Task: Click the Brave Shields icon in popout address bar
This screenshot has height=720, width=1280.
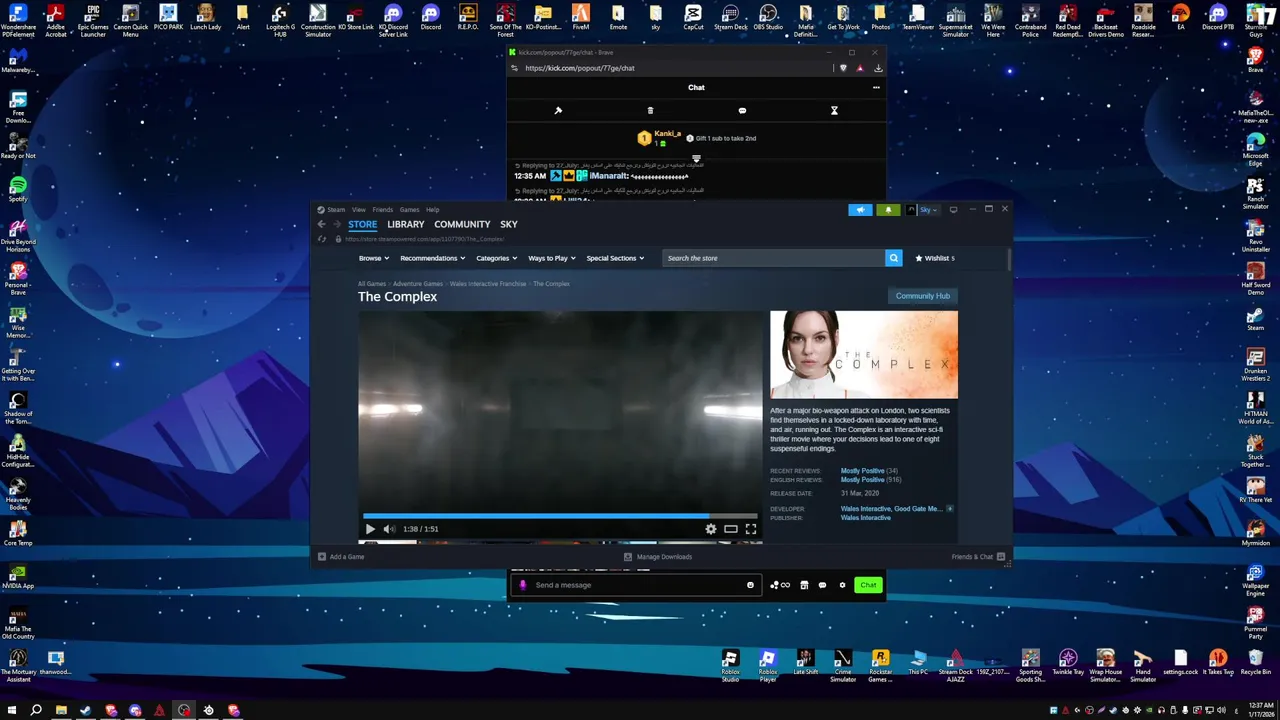Action: (x=843, y=68)
